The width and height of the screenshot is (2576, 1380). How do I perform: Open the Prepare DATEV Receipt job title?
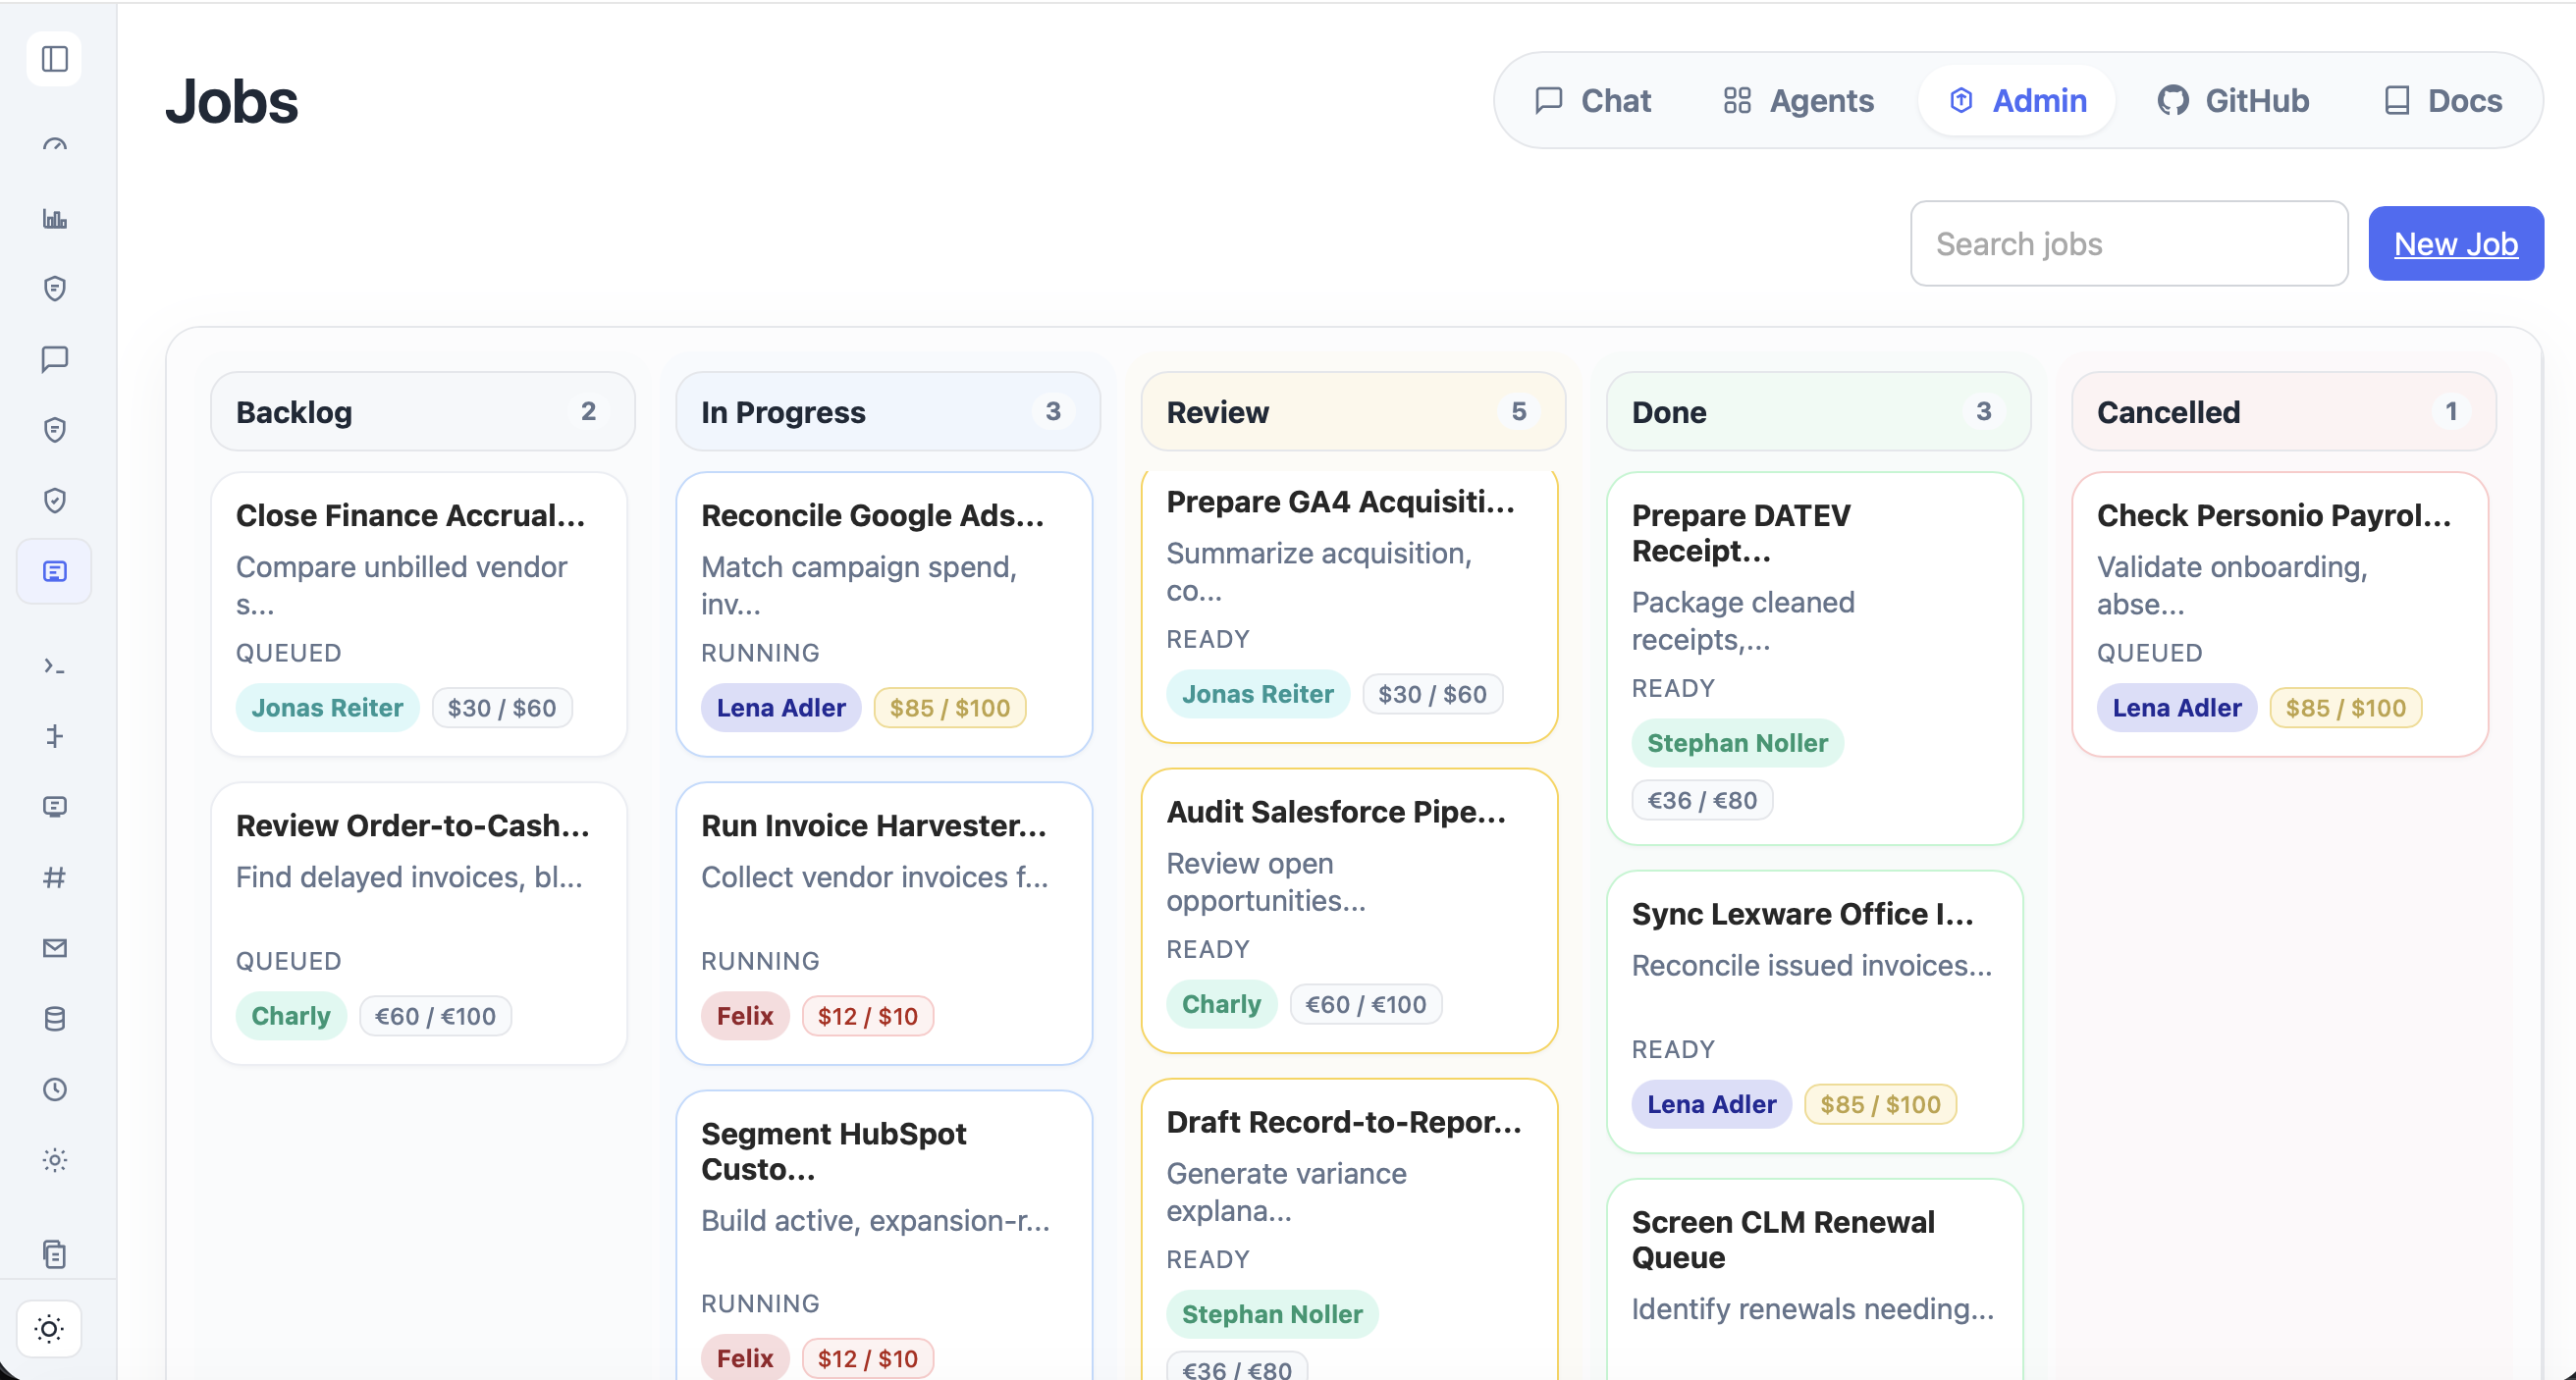[x=1741, y=533]
